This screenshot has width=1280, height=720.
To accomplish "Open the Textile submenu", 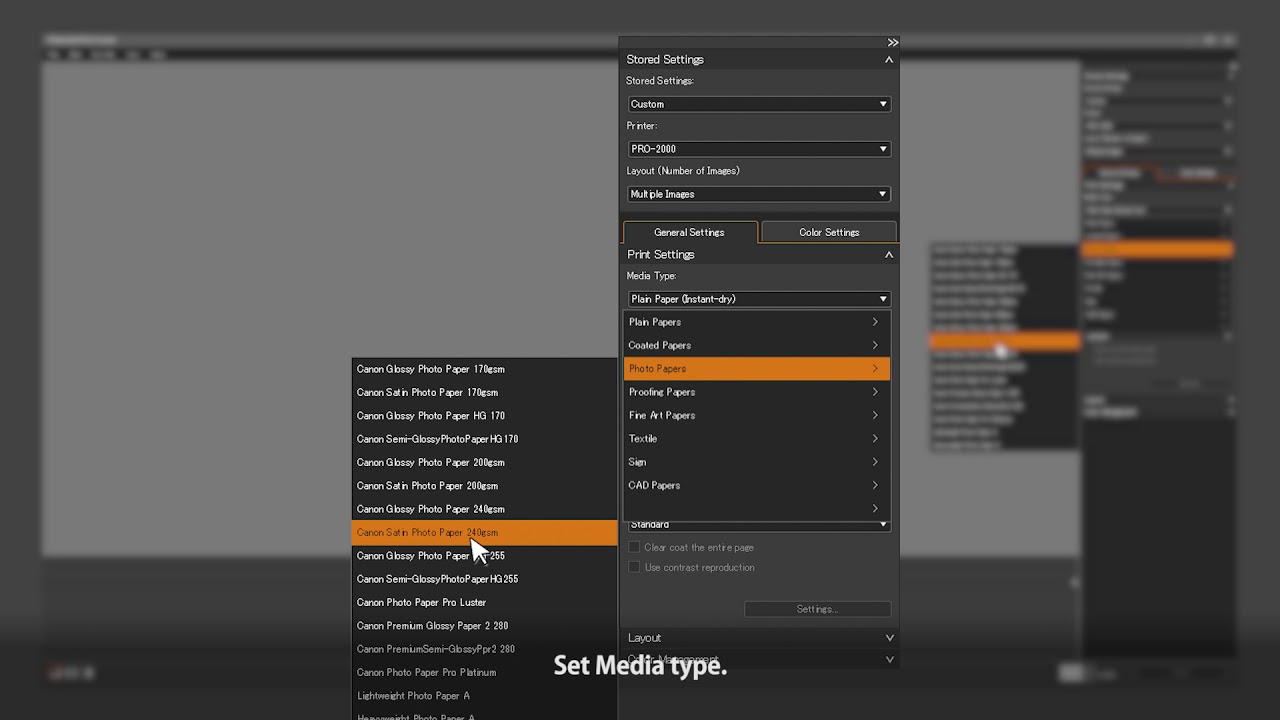I will (756, 439).
